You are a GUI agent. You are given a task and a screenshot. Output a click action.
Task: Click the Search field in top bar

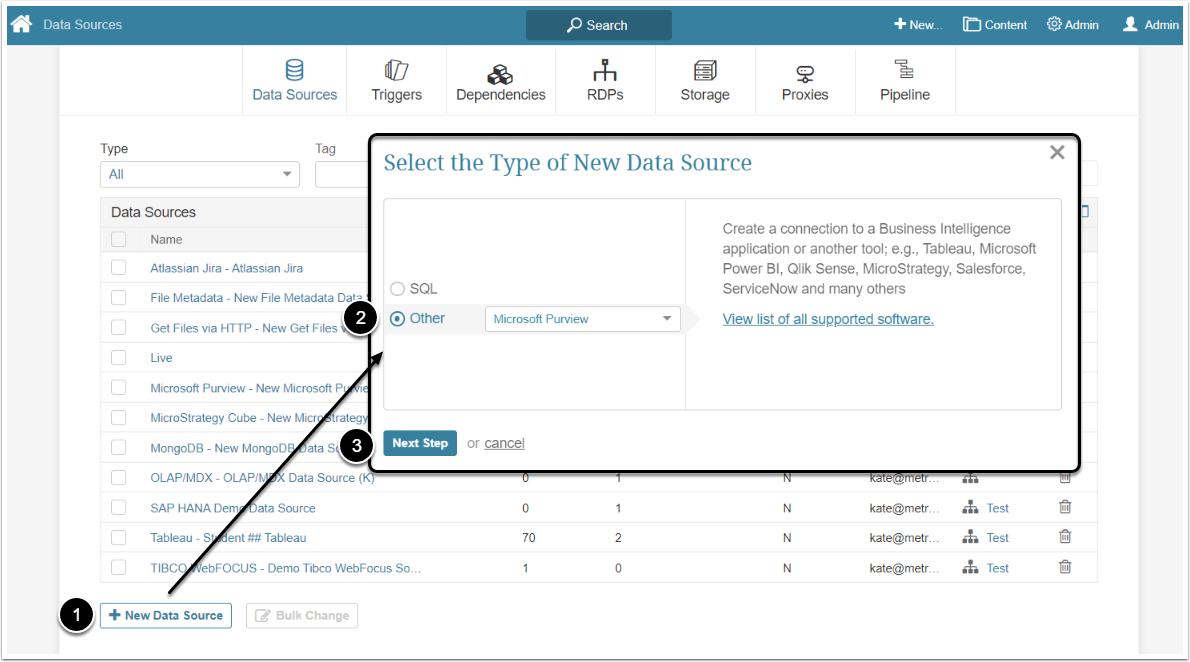pyautogui.click(x=598, y=25)
